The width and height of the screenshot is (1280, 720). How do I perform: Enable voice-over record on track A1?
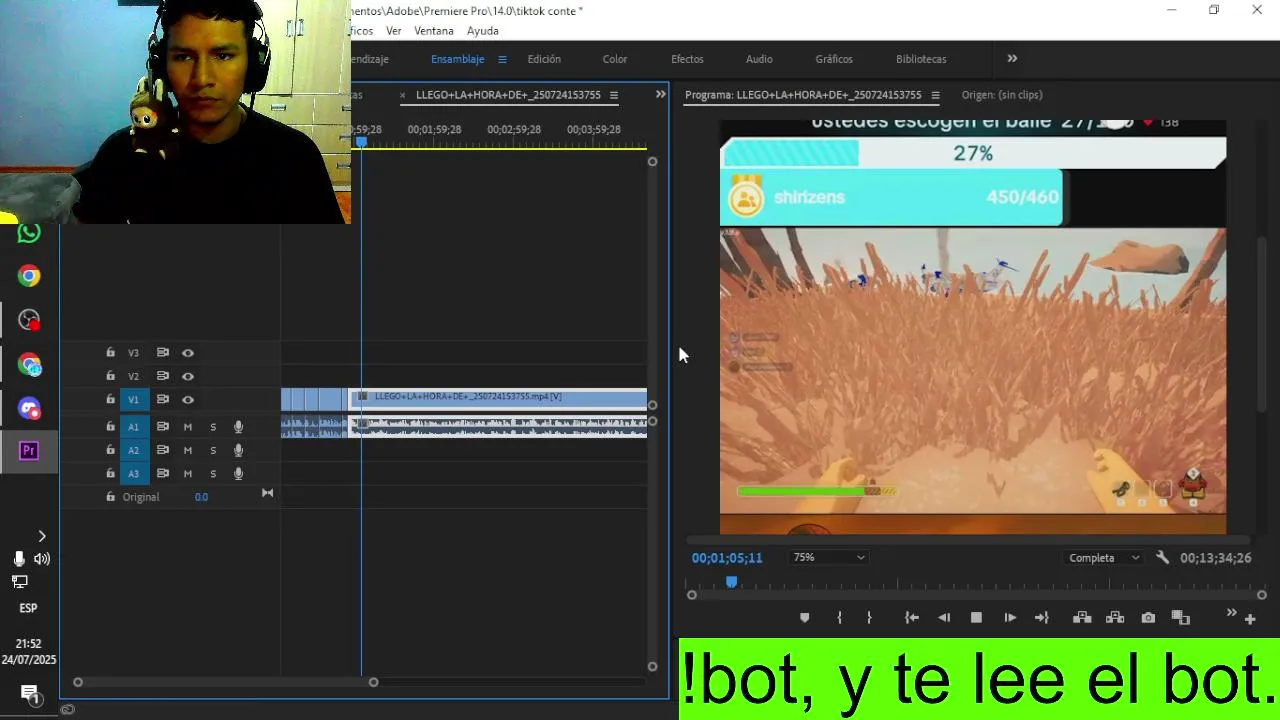click(238, 427)
